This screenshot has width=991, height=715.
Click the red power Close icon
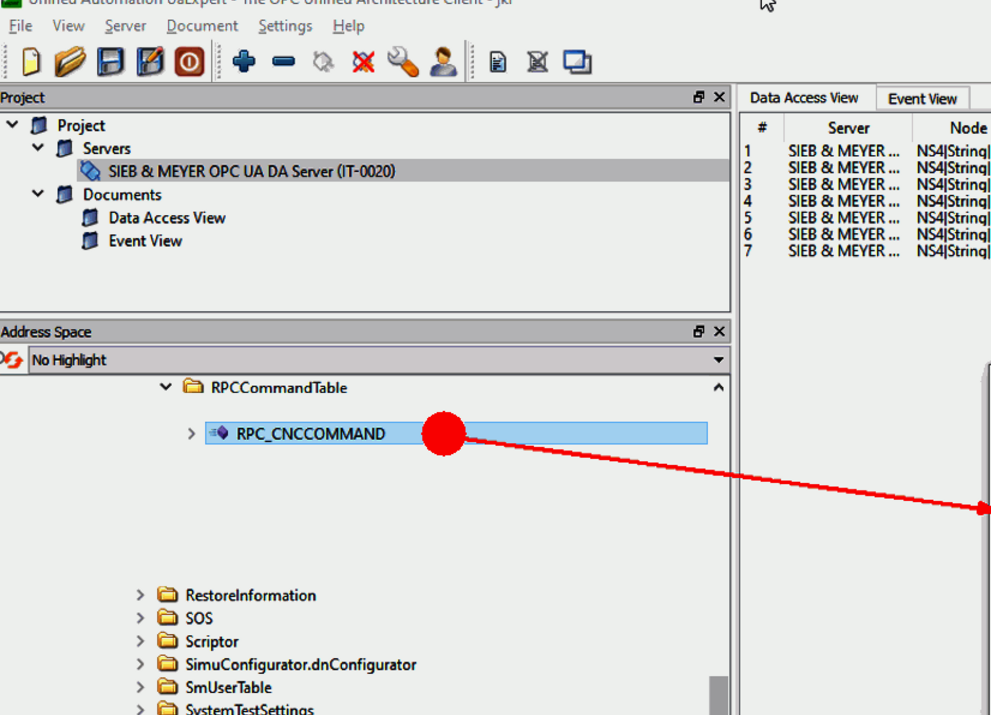189,62
